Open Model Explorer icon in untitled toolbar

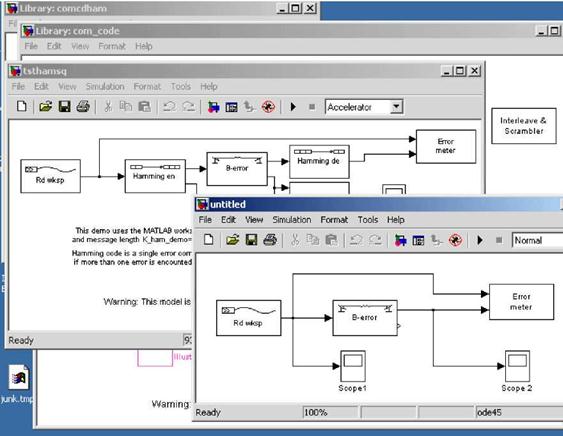(x=418, y=240)
